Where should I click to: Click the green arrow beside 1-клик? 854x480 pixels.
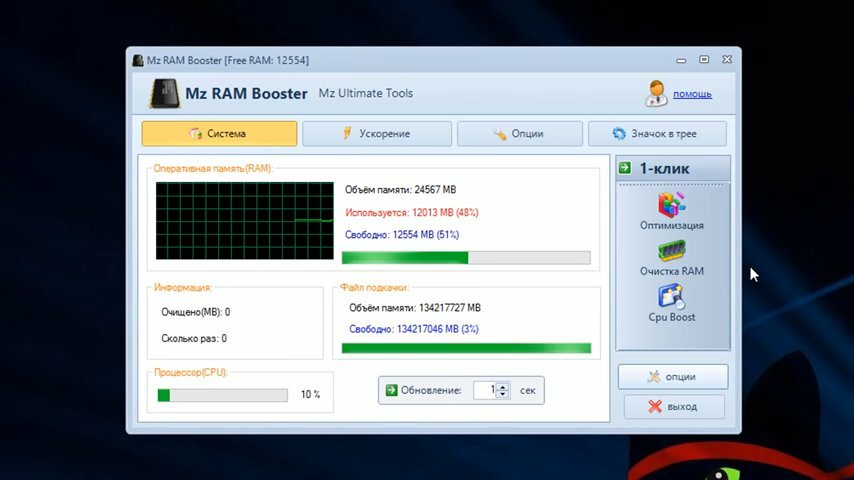(625, 168)
